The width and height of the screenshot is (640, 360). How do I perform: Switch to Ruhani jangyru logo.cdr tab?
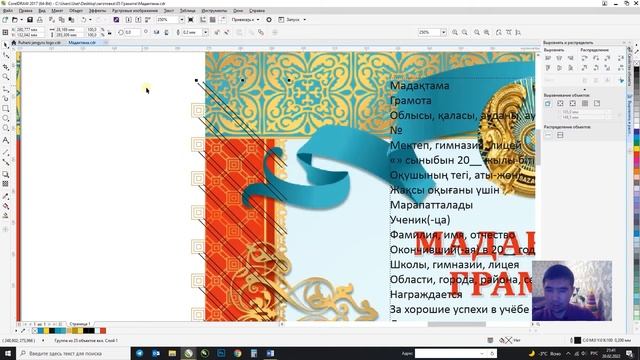tap(39, 42)
